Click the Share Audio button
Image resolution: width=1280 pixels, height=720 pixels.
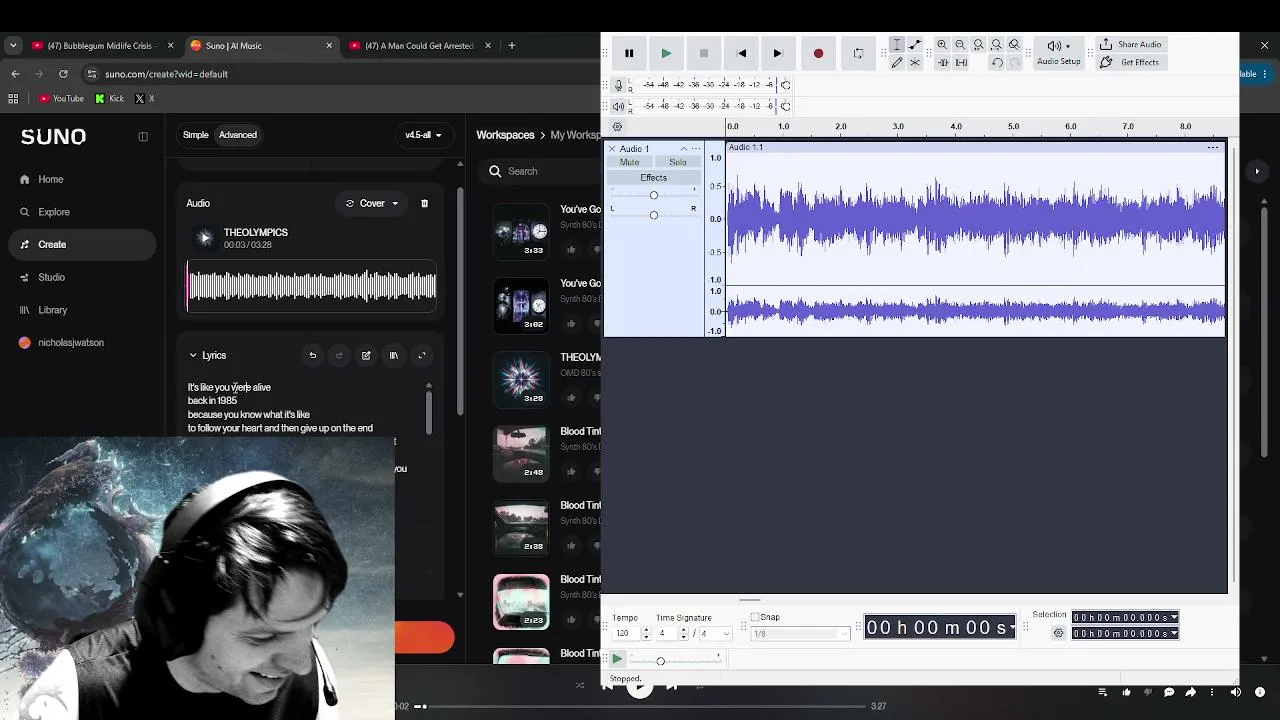click(1130, 45)
